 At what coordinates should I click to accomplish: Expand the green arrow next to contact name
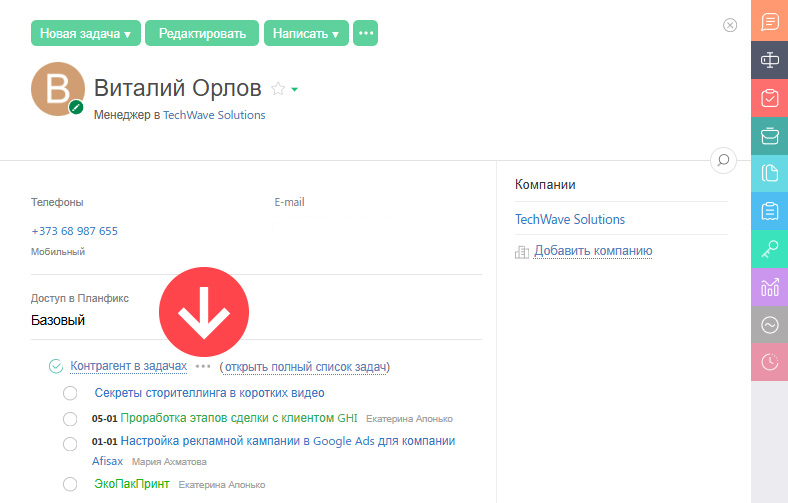tap(294, 89)
